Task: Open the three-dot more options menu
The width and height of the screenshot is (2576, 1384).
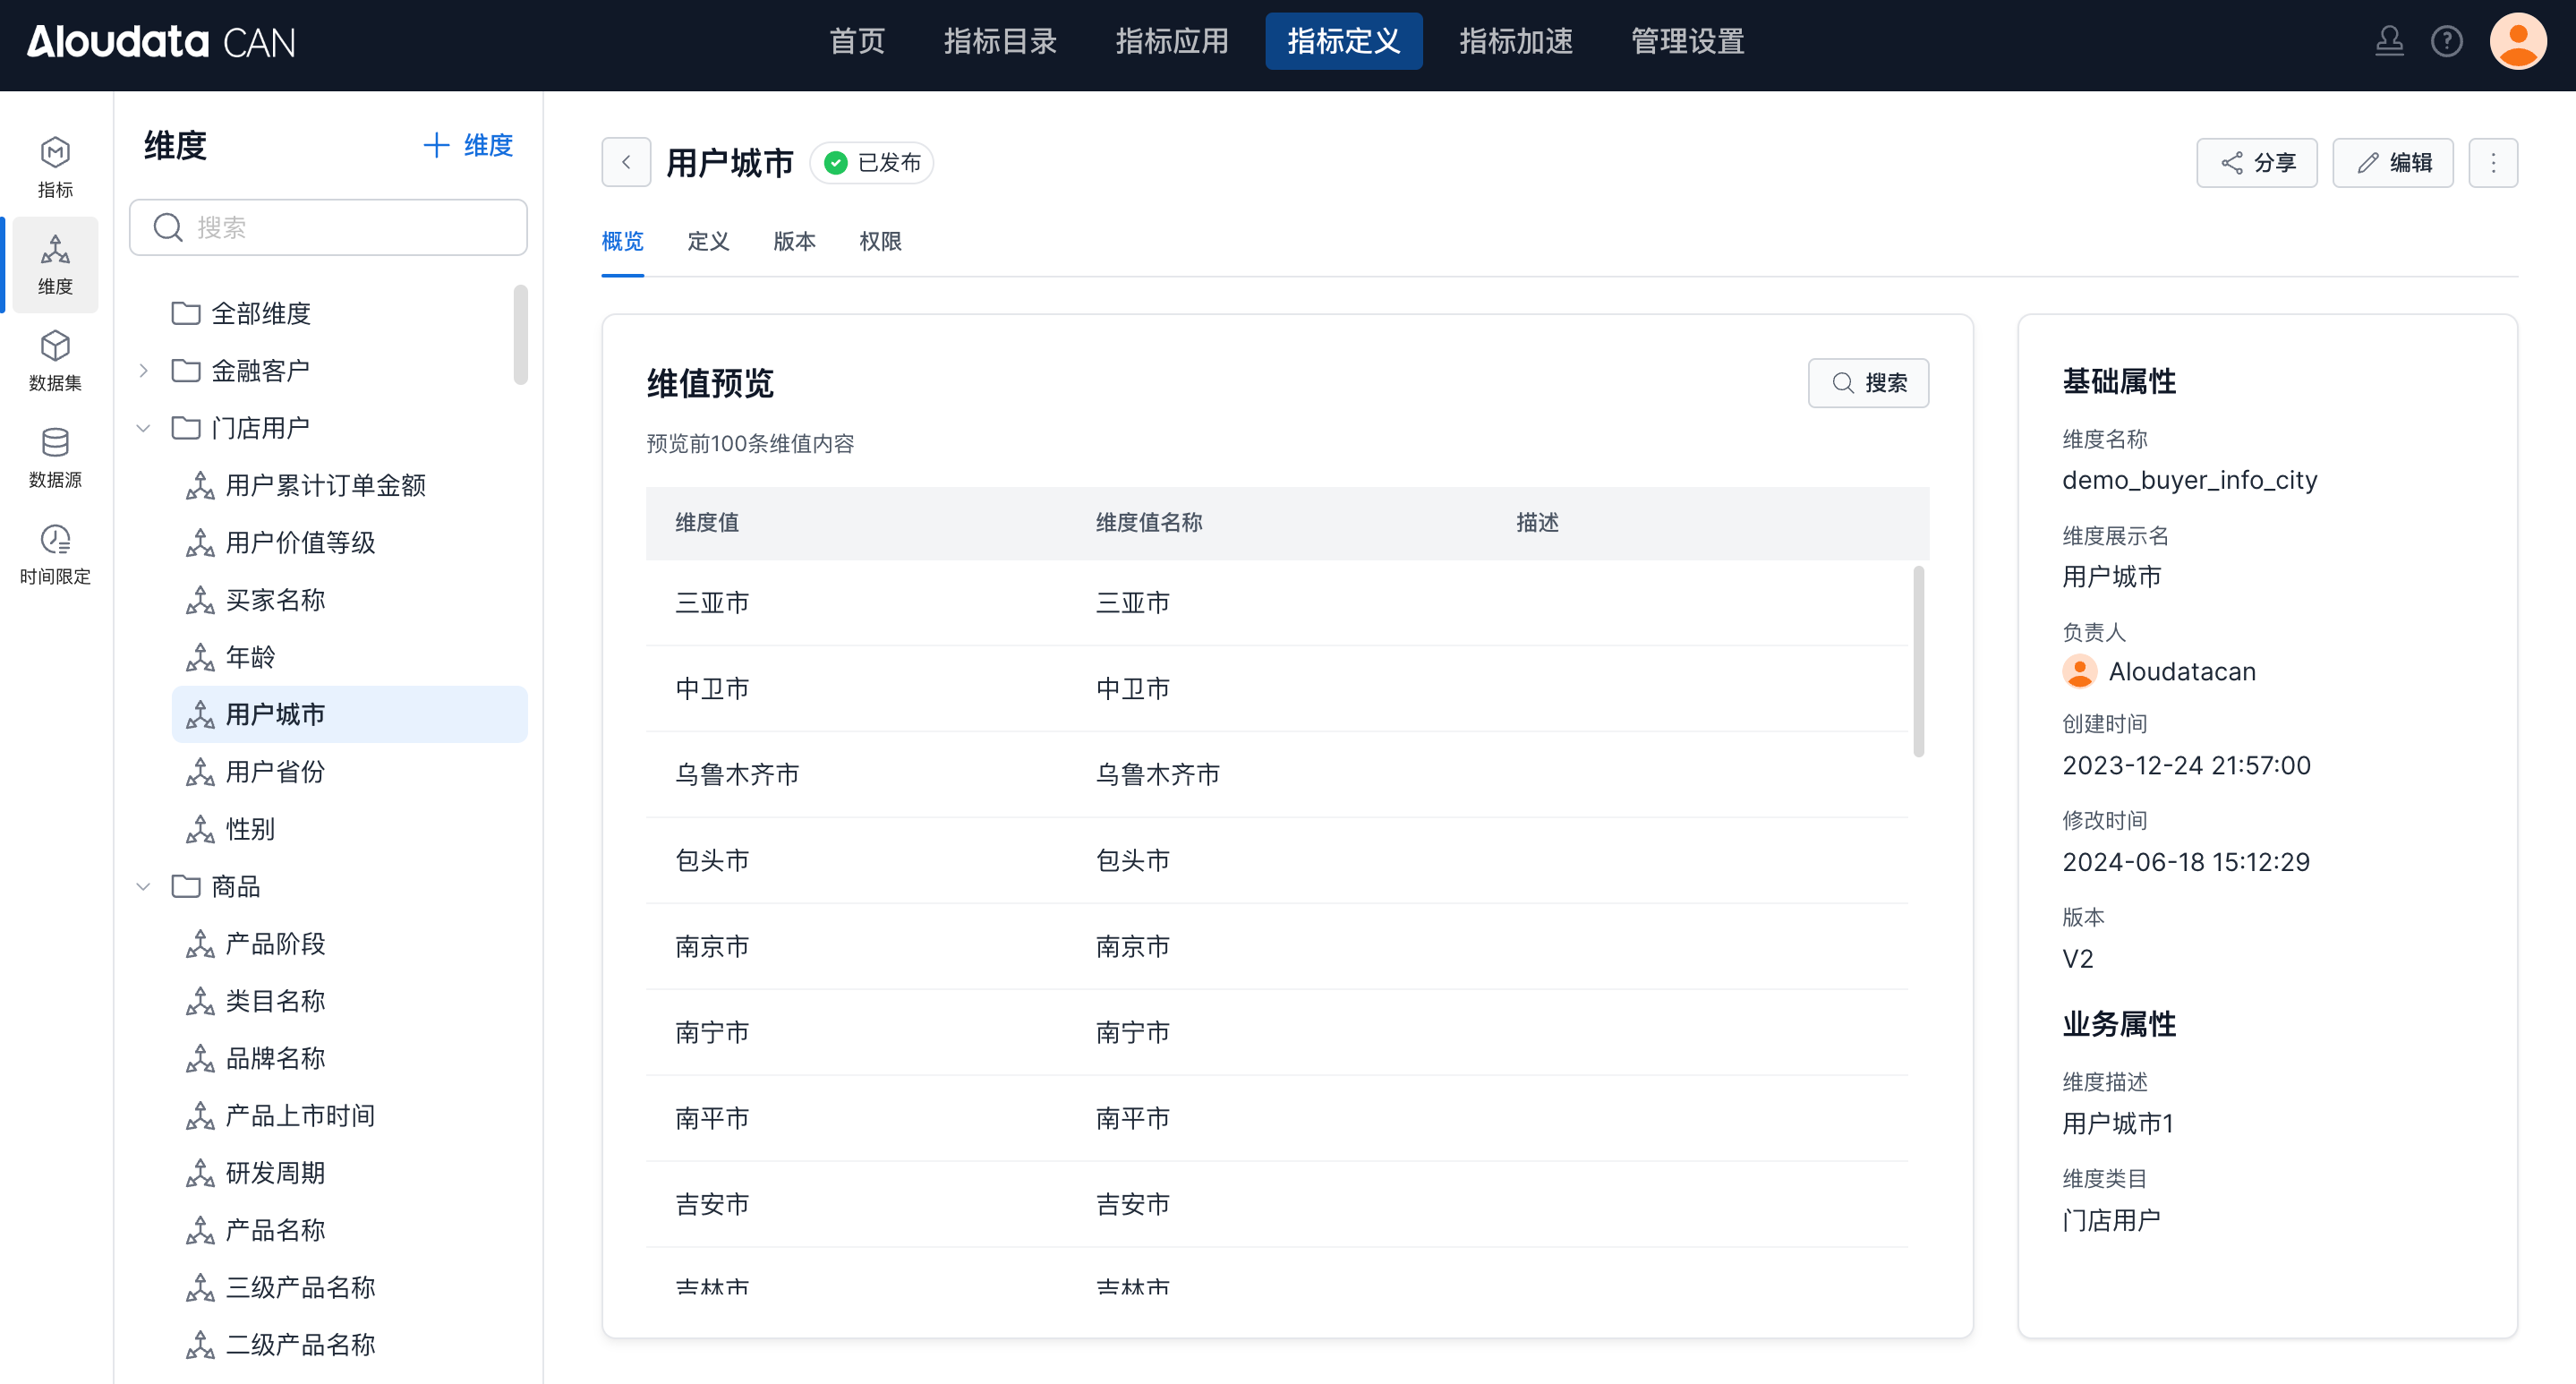Action: tap(2493, 162)
